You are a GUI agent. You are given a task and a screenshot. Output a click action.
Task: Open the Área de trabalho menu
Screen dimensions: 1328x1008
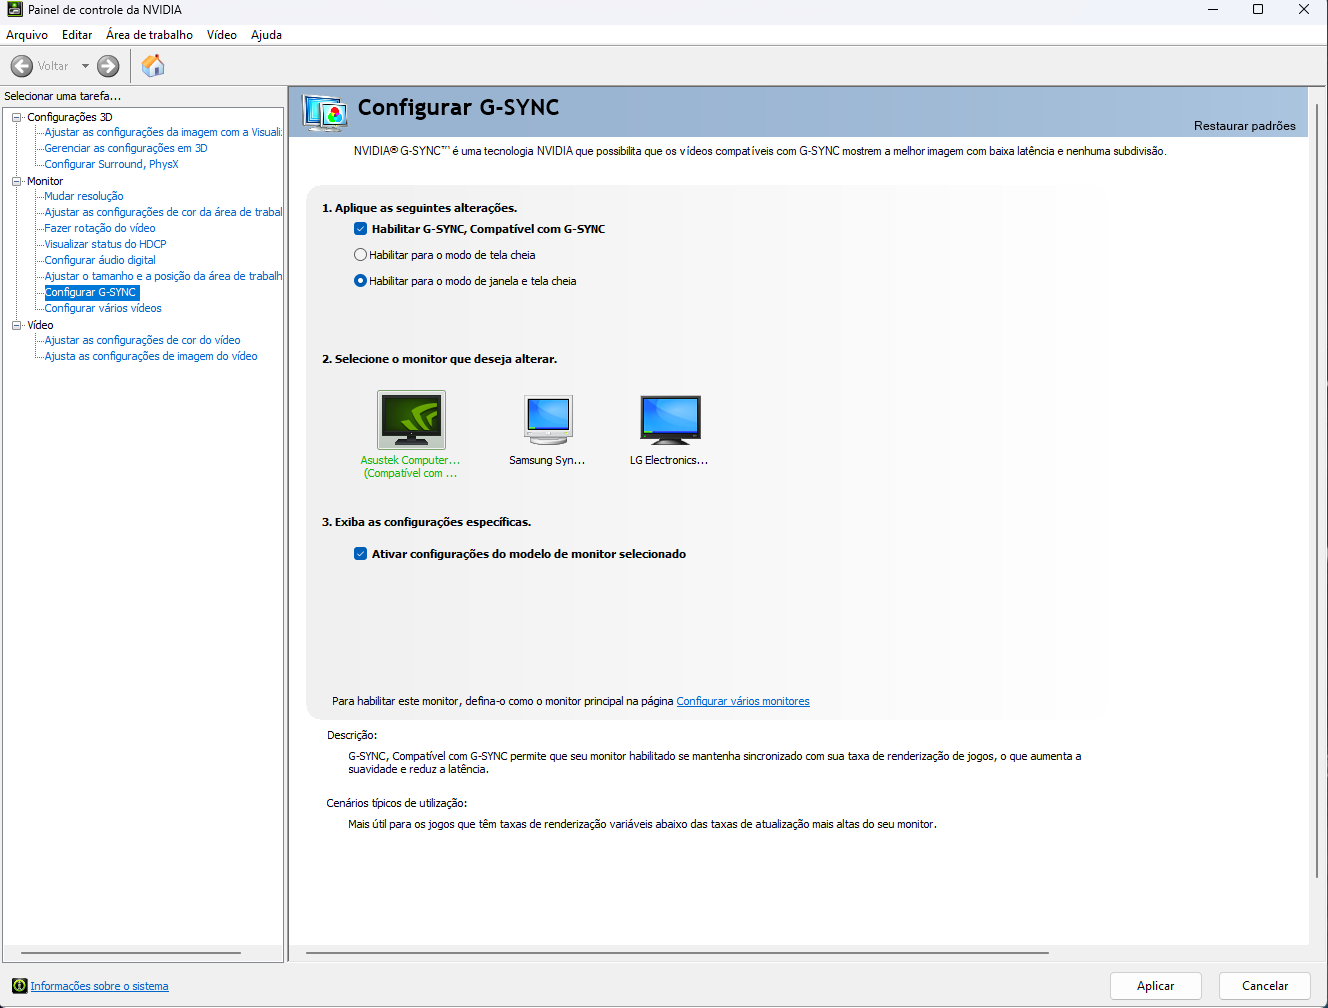coord(150,35)
